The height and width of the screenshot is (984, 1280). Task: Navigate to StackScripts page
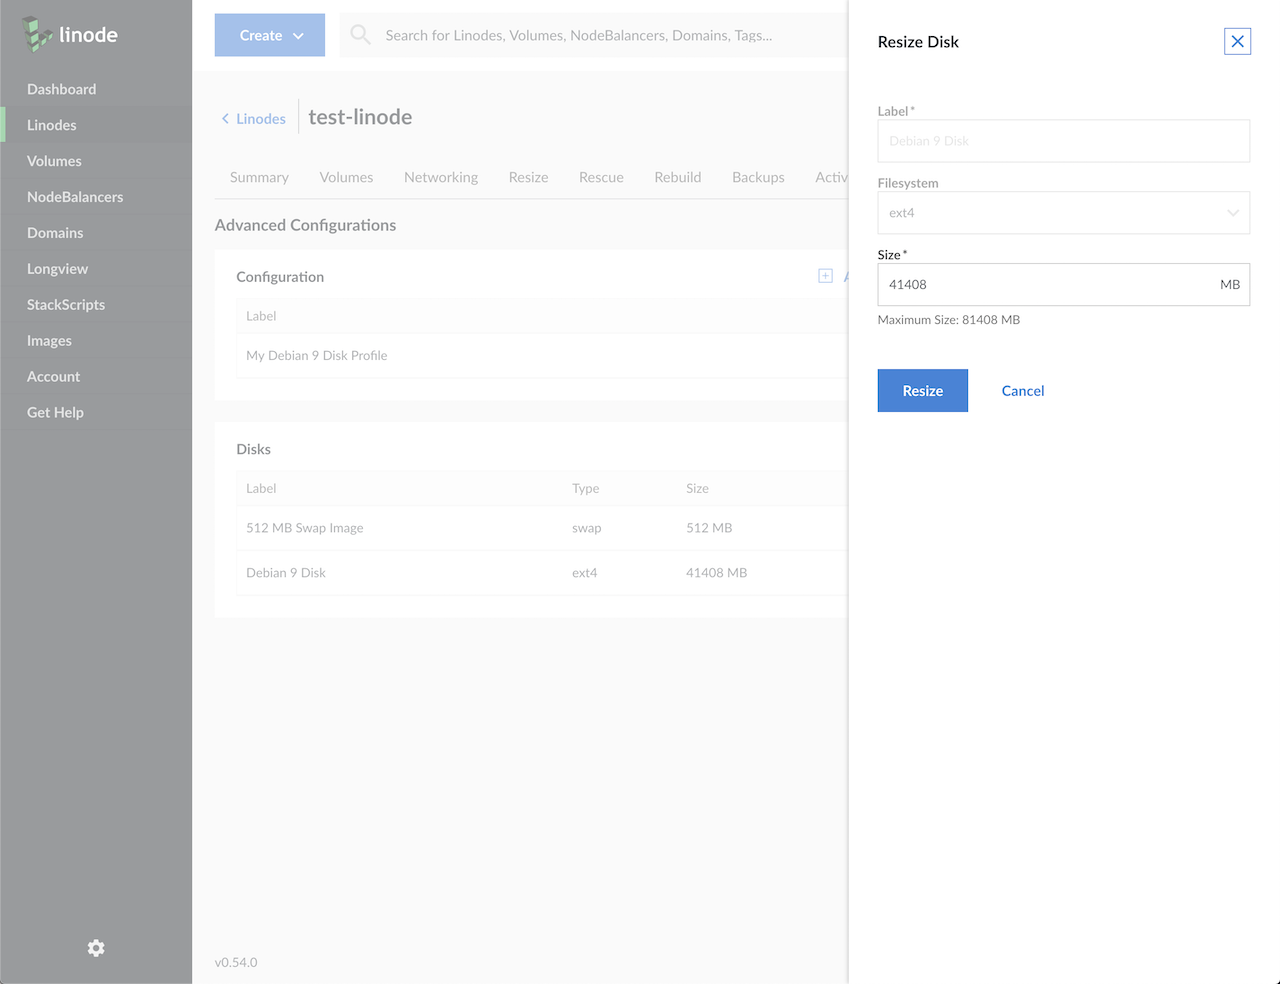point(66,305)
